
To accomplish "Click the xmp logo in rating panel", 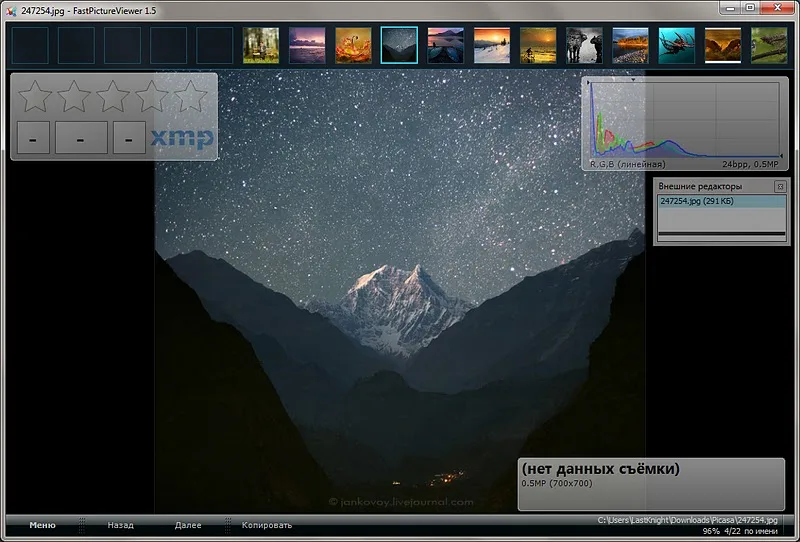I will [182, 138].
